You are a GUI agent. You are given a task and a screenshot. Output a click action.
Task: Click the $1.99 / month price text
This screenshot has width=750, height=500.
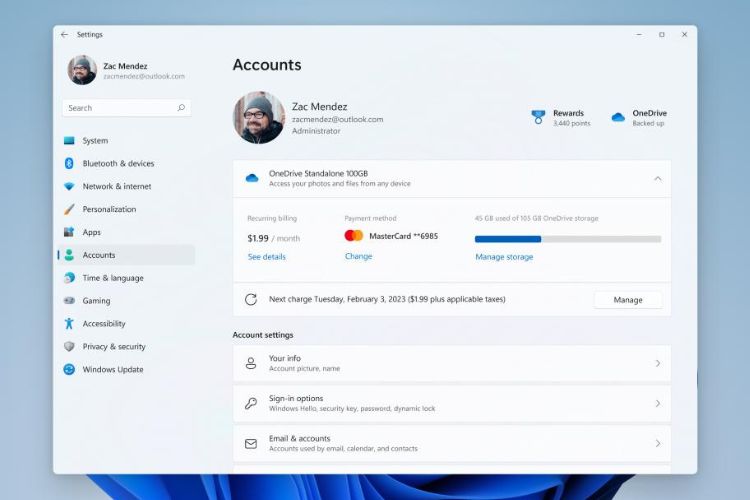(274, 238)
